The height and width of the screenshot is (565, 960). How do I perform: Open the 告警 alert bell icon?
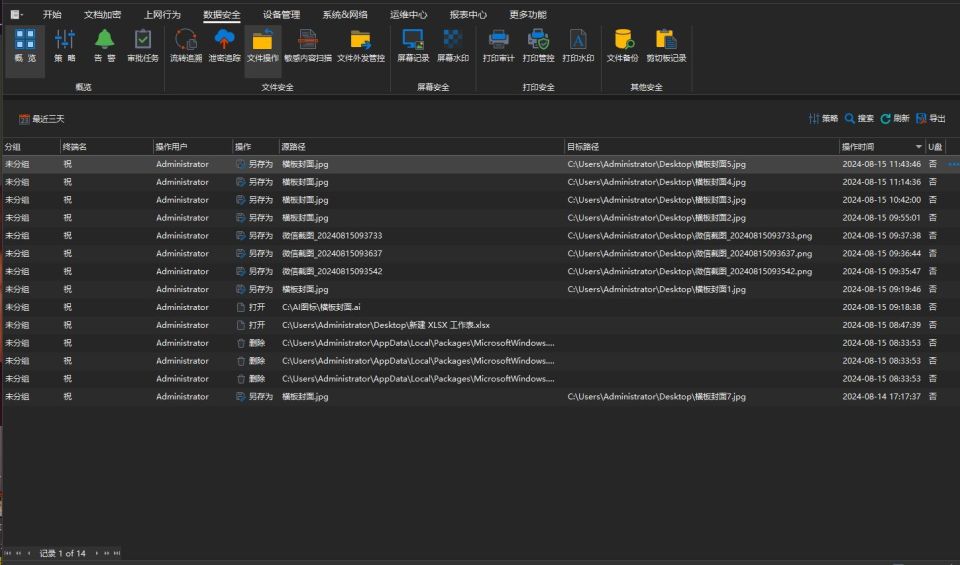(105, 47)
